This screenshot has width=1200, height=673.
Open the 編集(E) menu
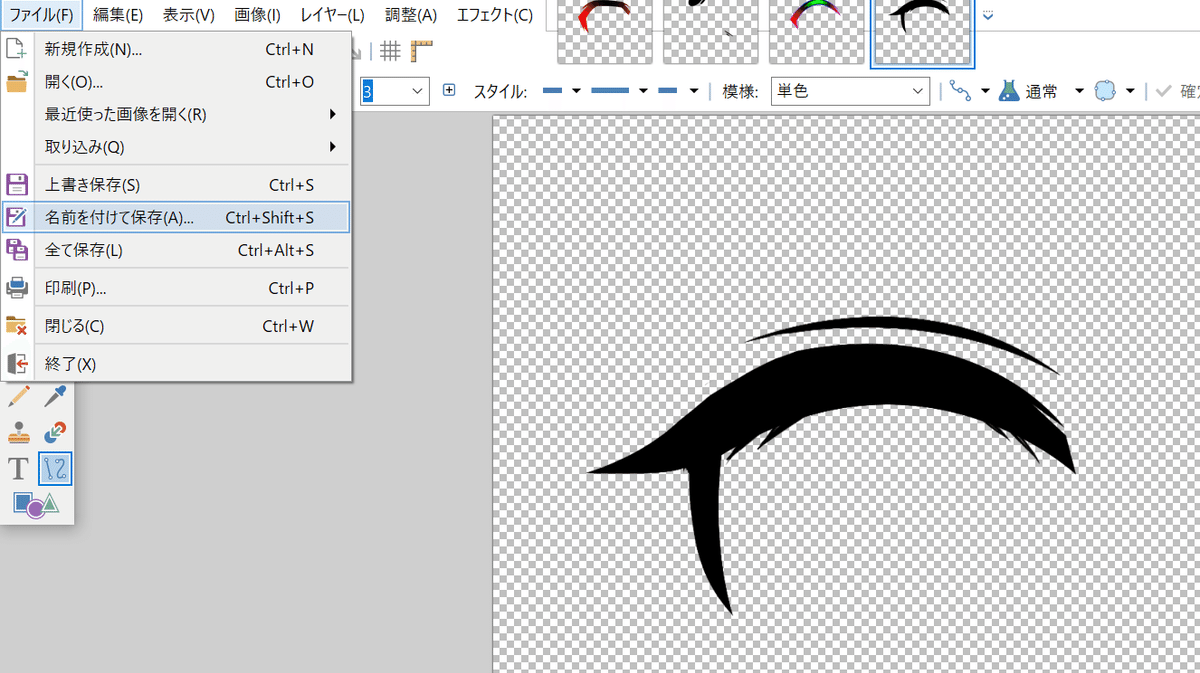coord(118,15)
